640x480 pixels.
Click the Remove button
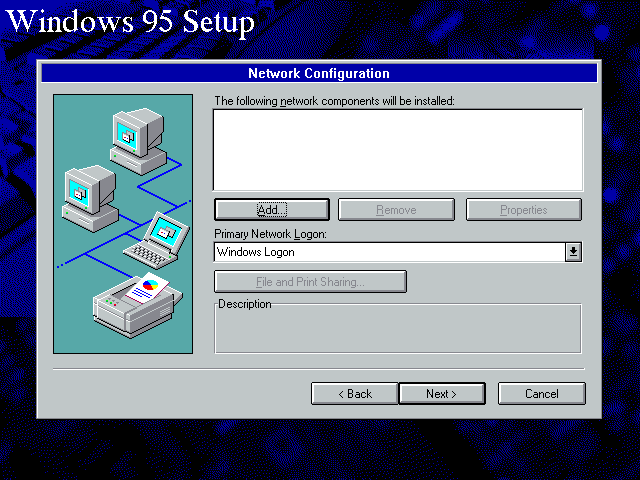pyautogui.click(x=396, y=210)
